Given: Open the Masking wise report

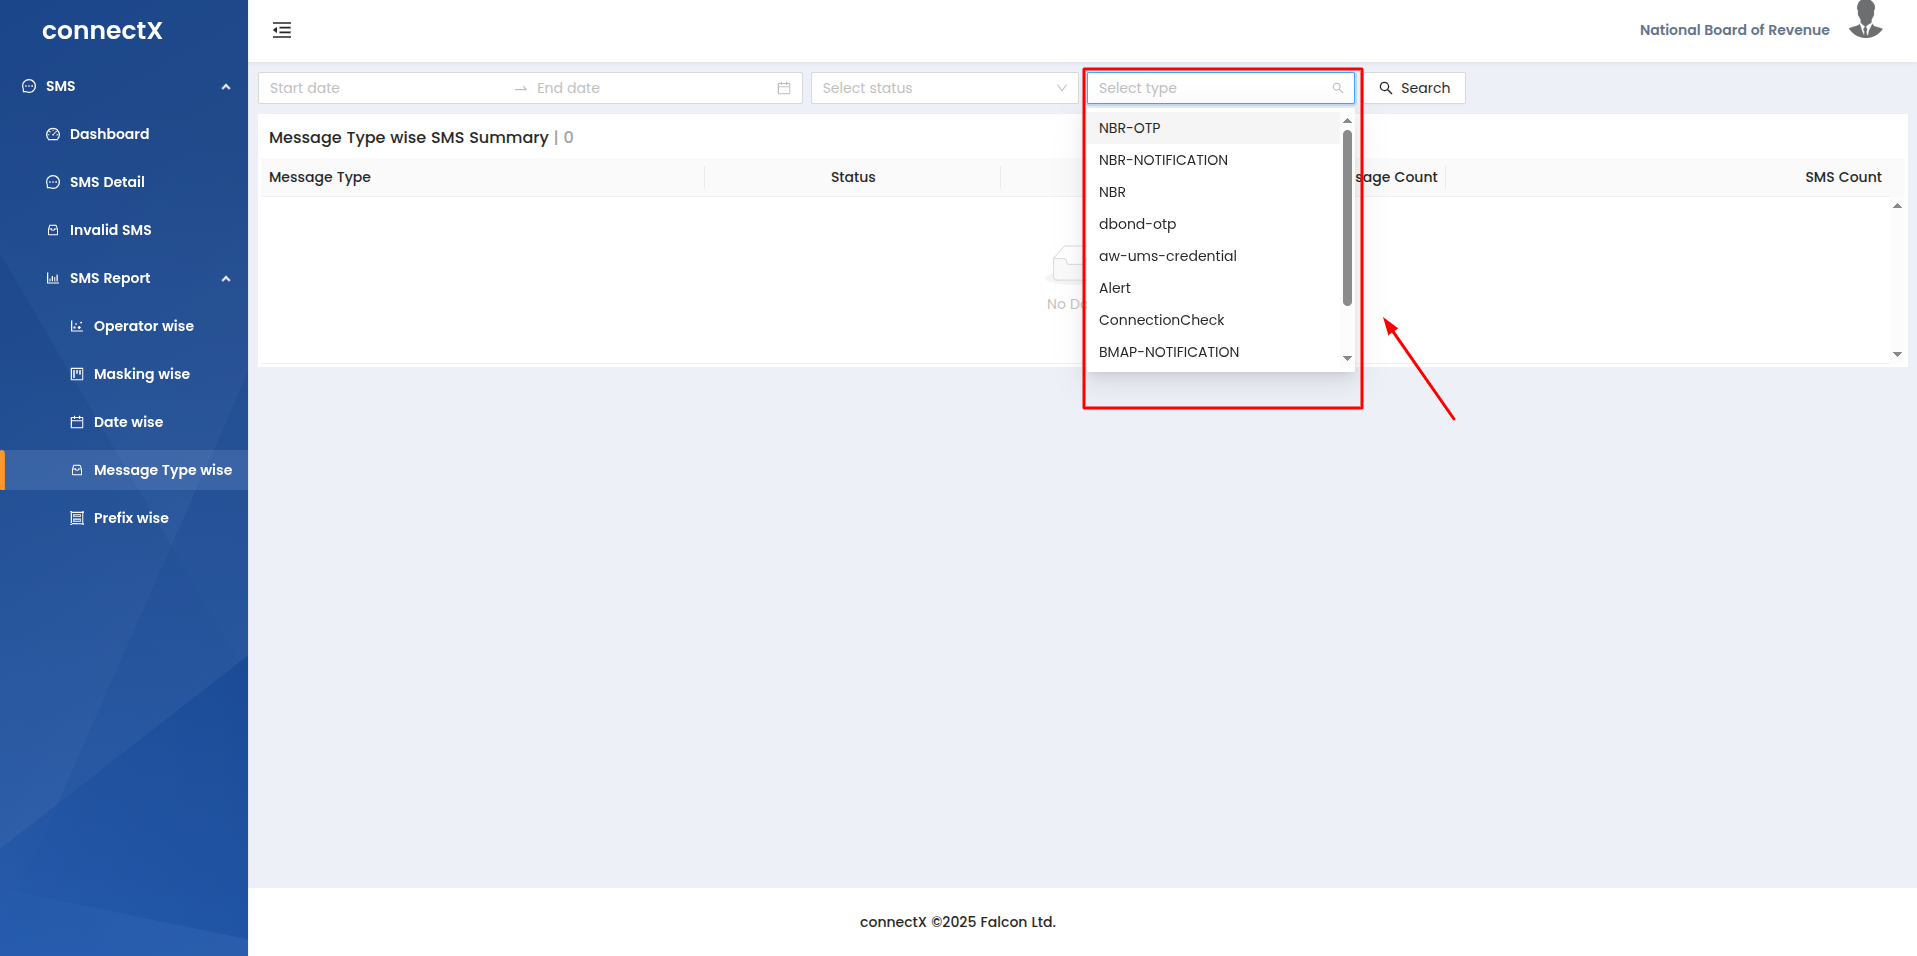Looking at the screenshot, I should [141, 374].
